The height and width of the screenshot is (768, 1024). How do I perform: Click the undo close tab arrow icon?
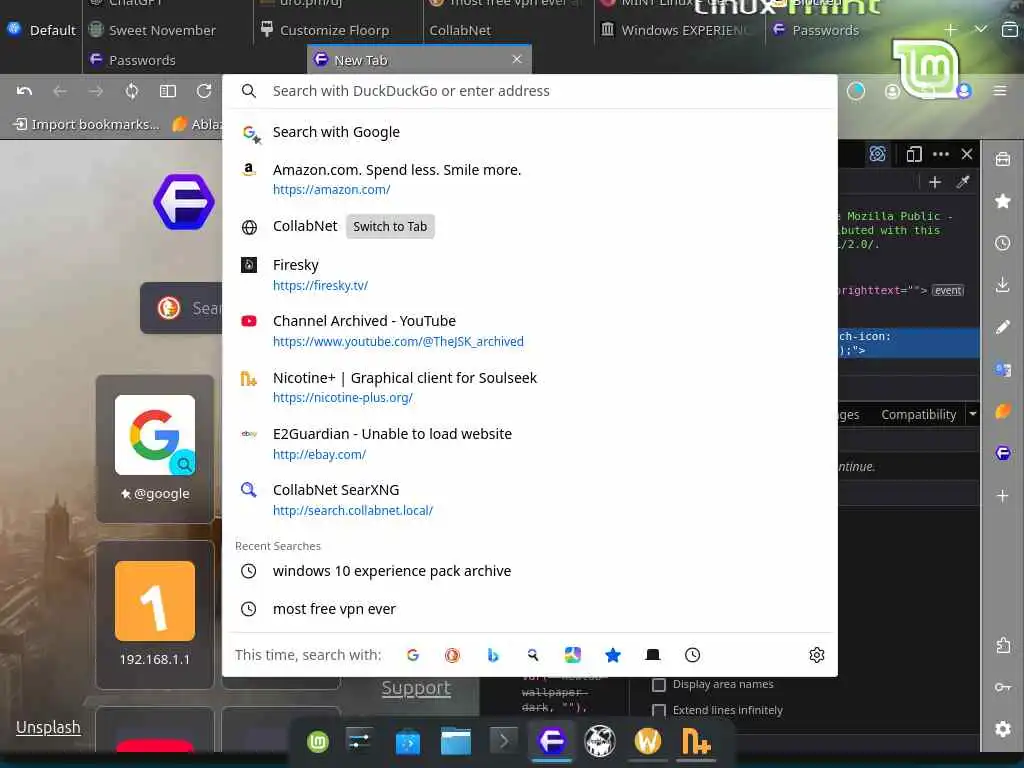coord(24,91)
